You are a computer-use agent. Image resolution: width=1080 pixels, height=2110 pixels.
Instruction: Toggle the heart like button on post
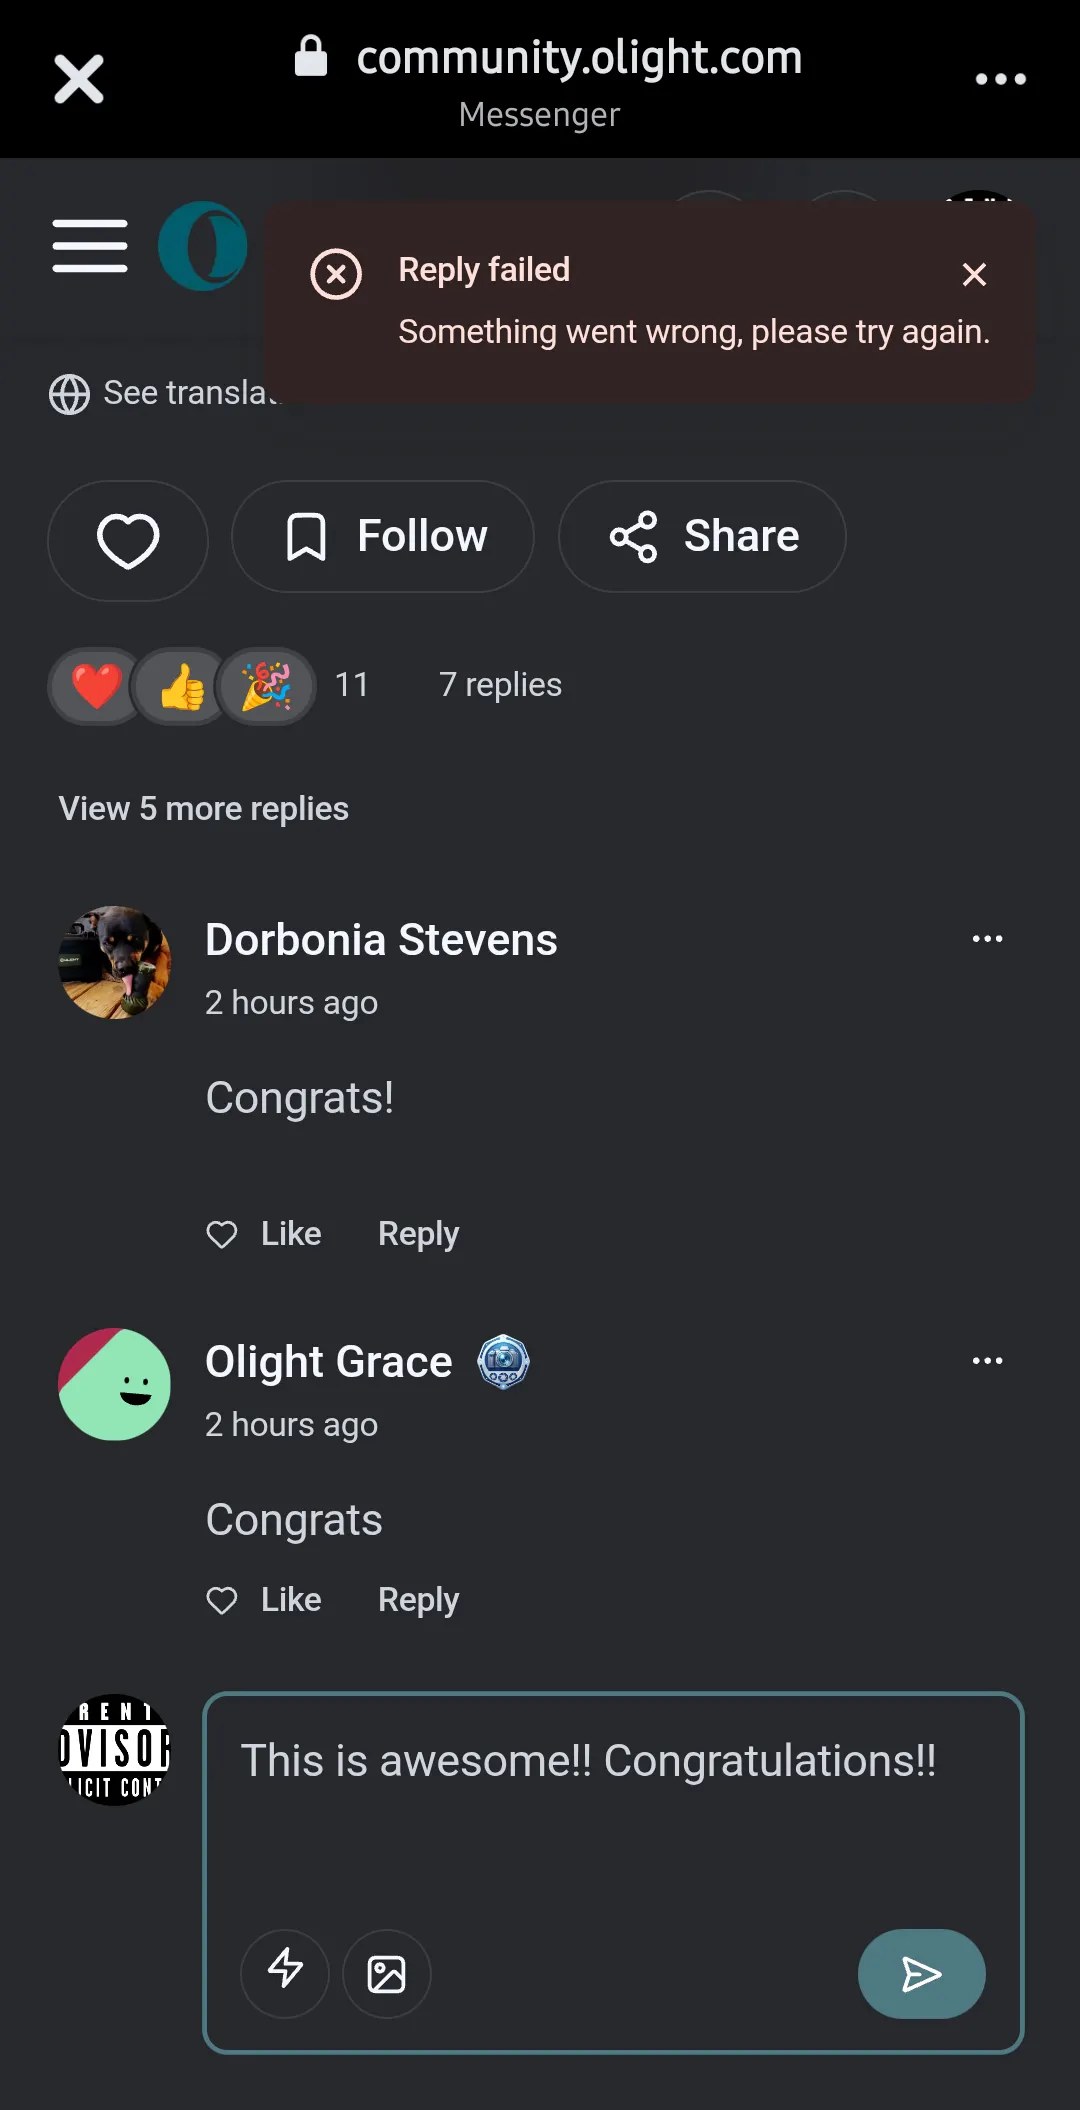(x=128, y=540)
